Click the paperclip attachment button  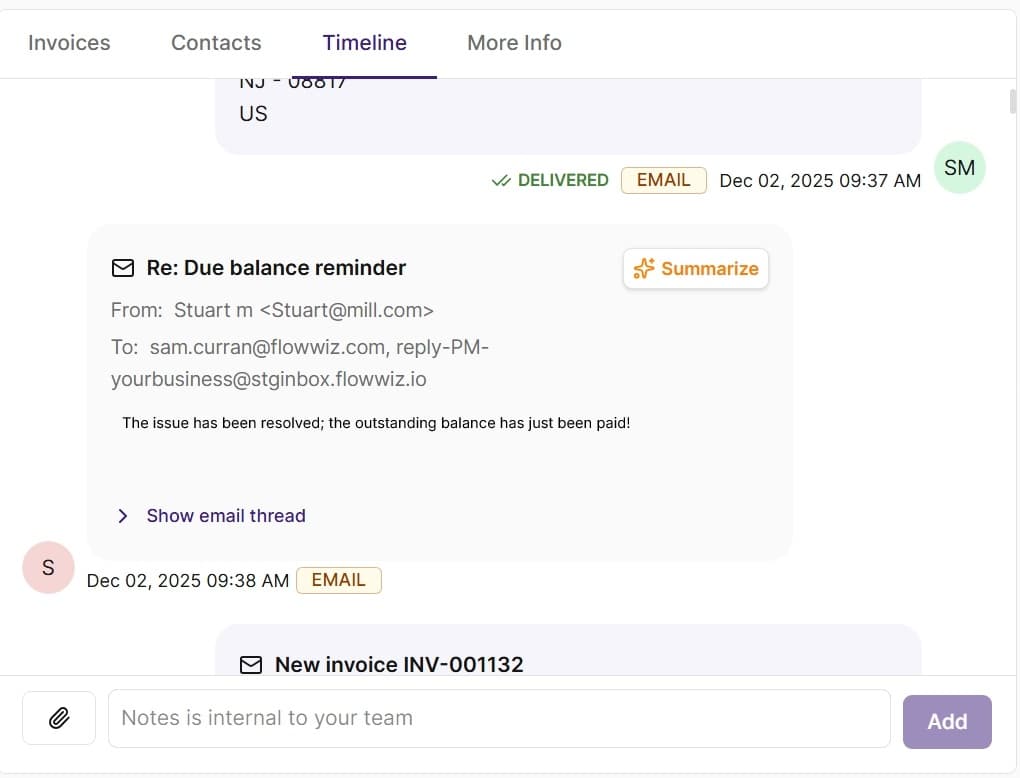tap(59, 718)
